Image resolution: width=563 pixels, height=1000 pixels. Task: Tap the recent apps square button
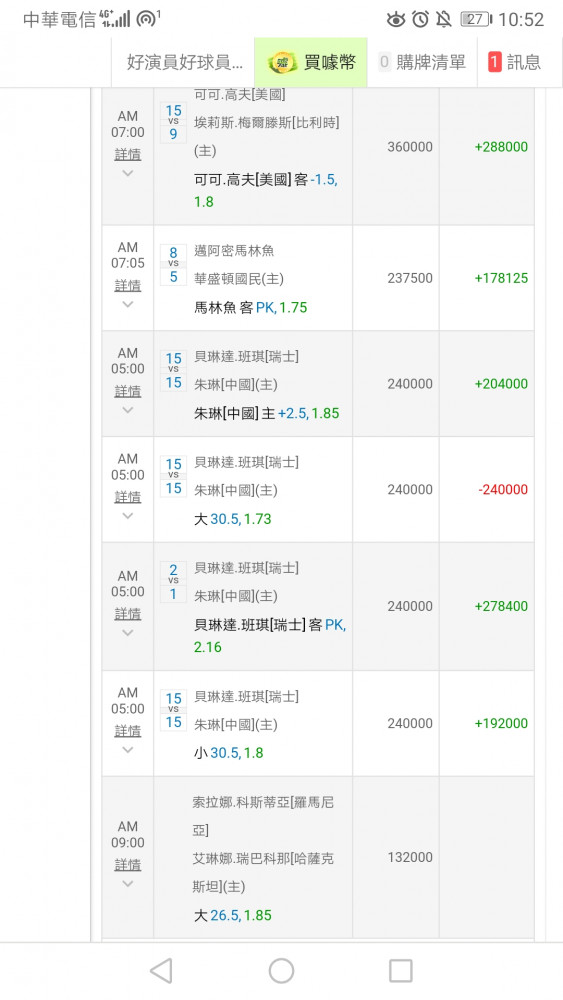coord(400,971)
